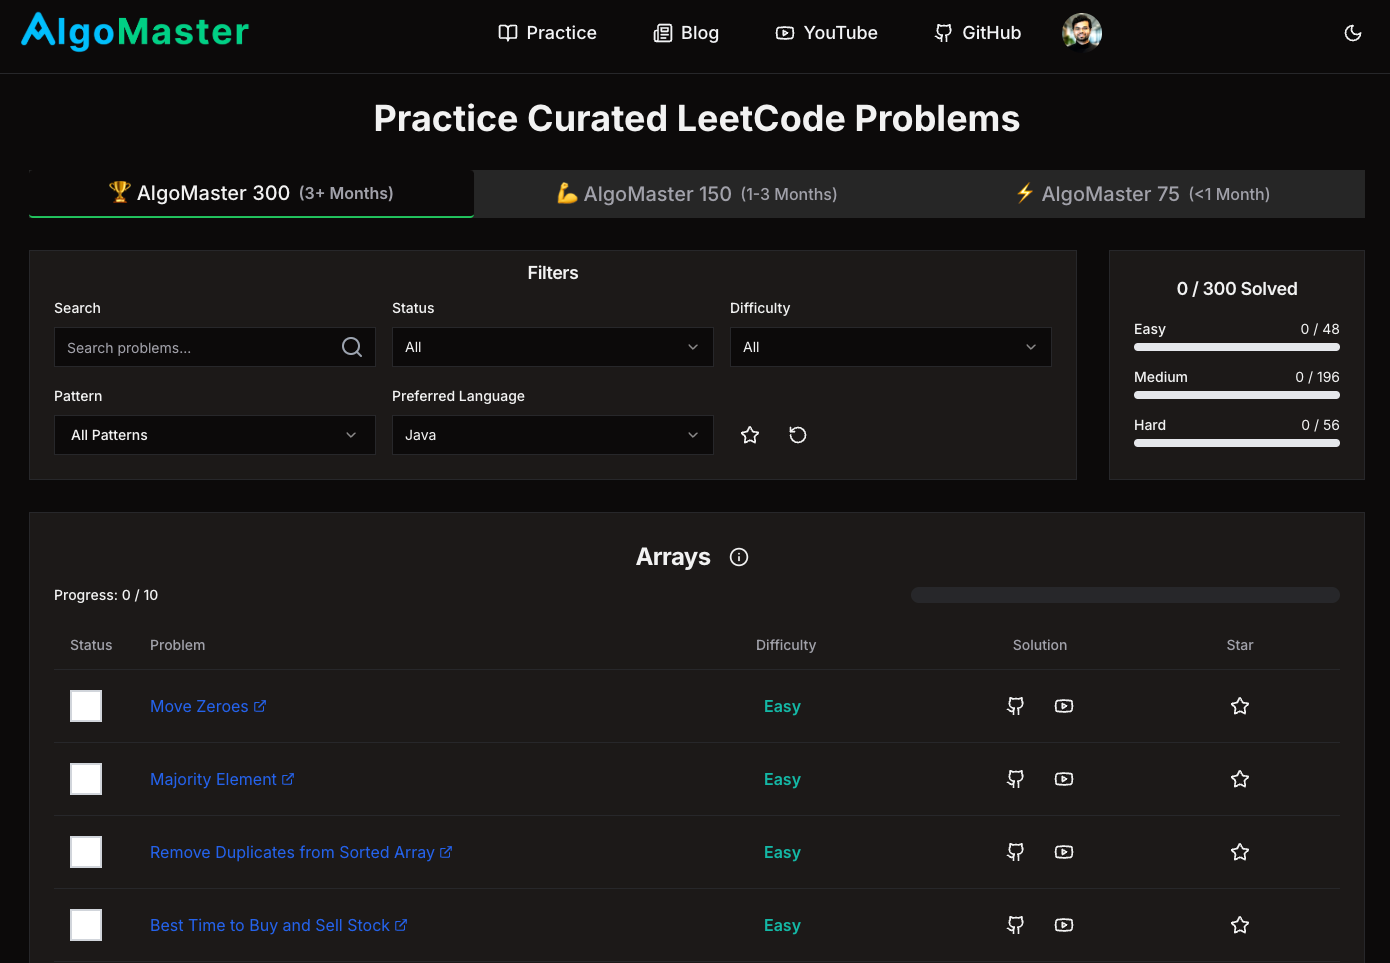This screenshot has width=1390, height=963.
Task: Star the Majority Element problem
Action: (x=1240, y=779)
